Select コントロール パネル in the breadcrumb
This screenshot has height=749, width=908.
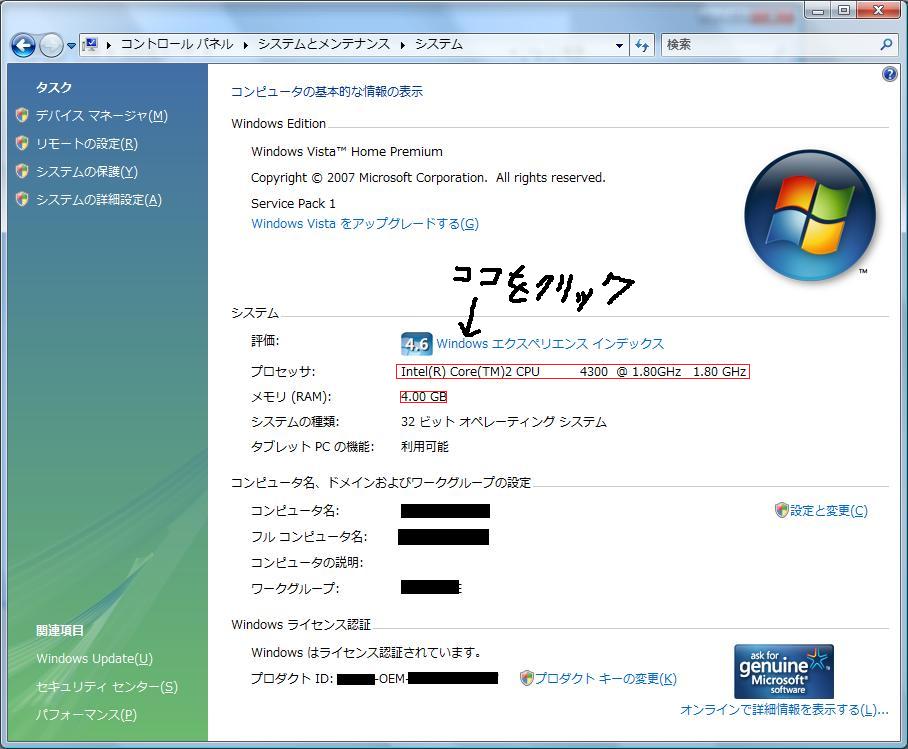(x=177, y=44)
